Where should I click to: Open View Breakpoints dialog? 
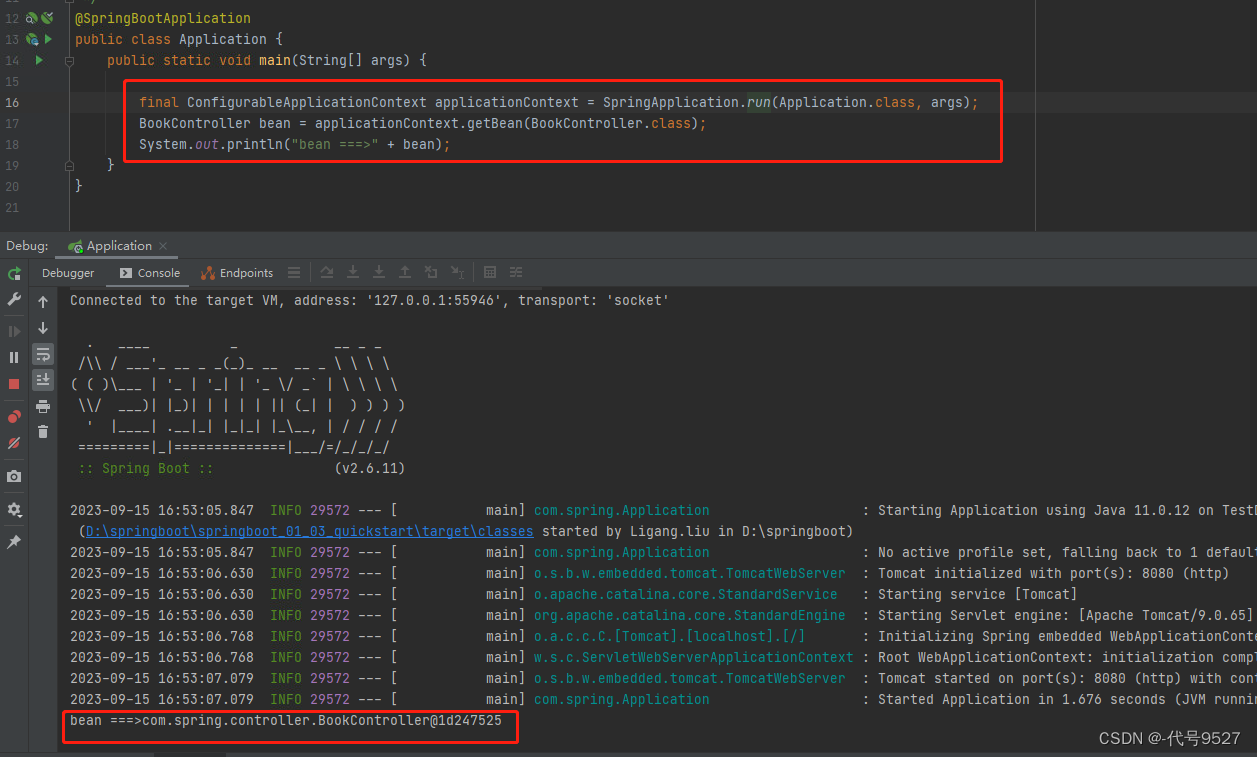click(14, 416)
